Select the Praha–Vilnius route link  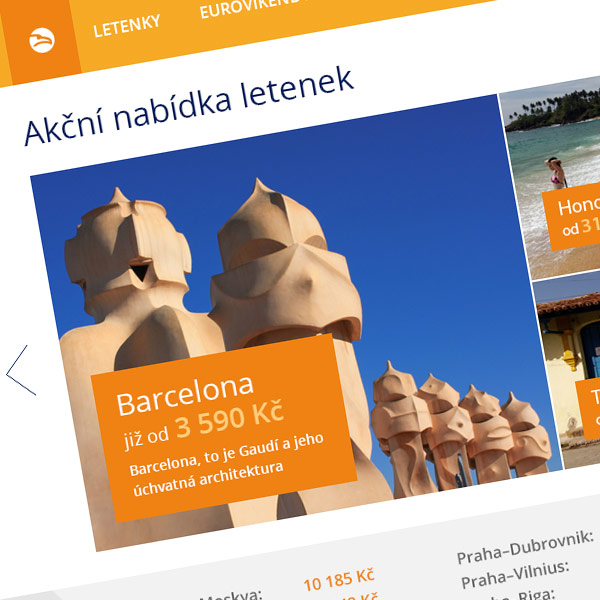(x=515, y=576)
